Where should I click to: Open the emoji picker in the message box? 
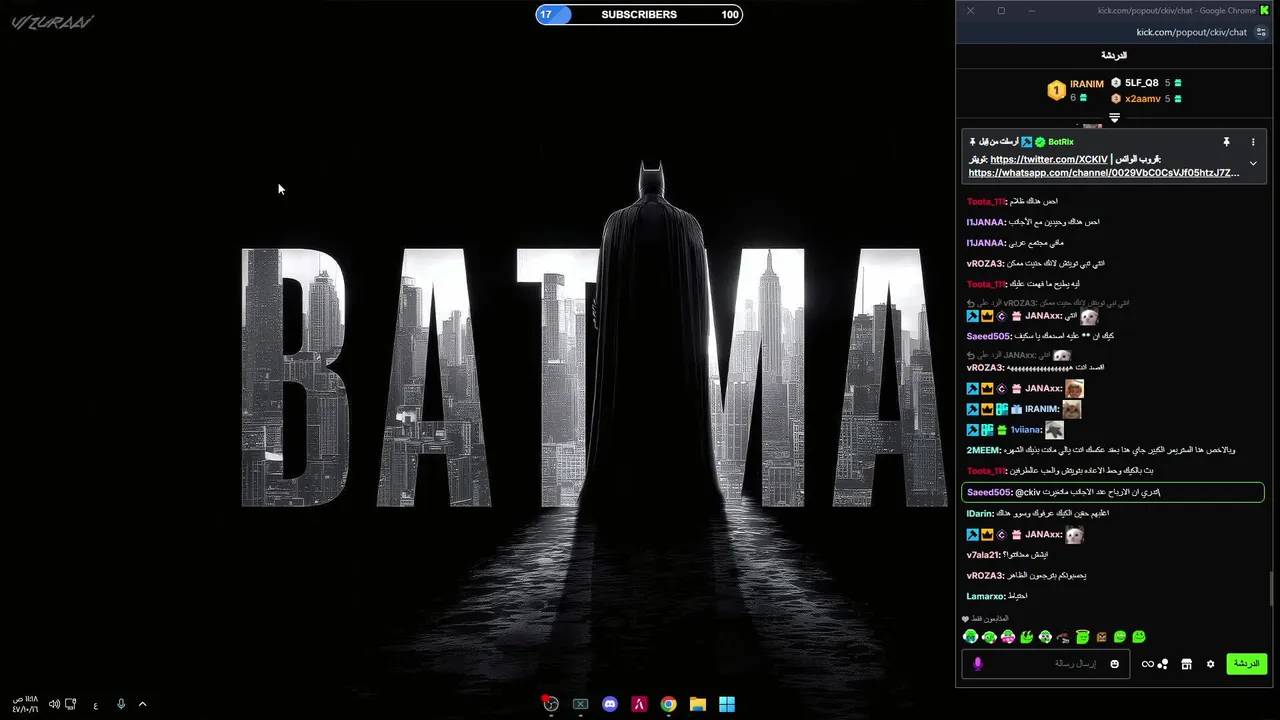[x=1115, y=664]
